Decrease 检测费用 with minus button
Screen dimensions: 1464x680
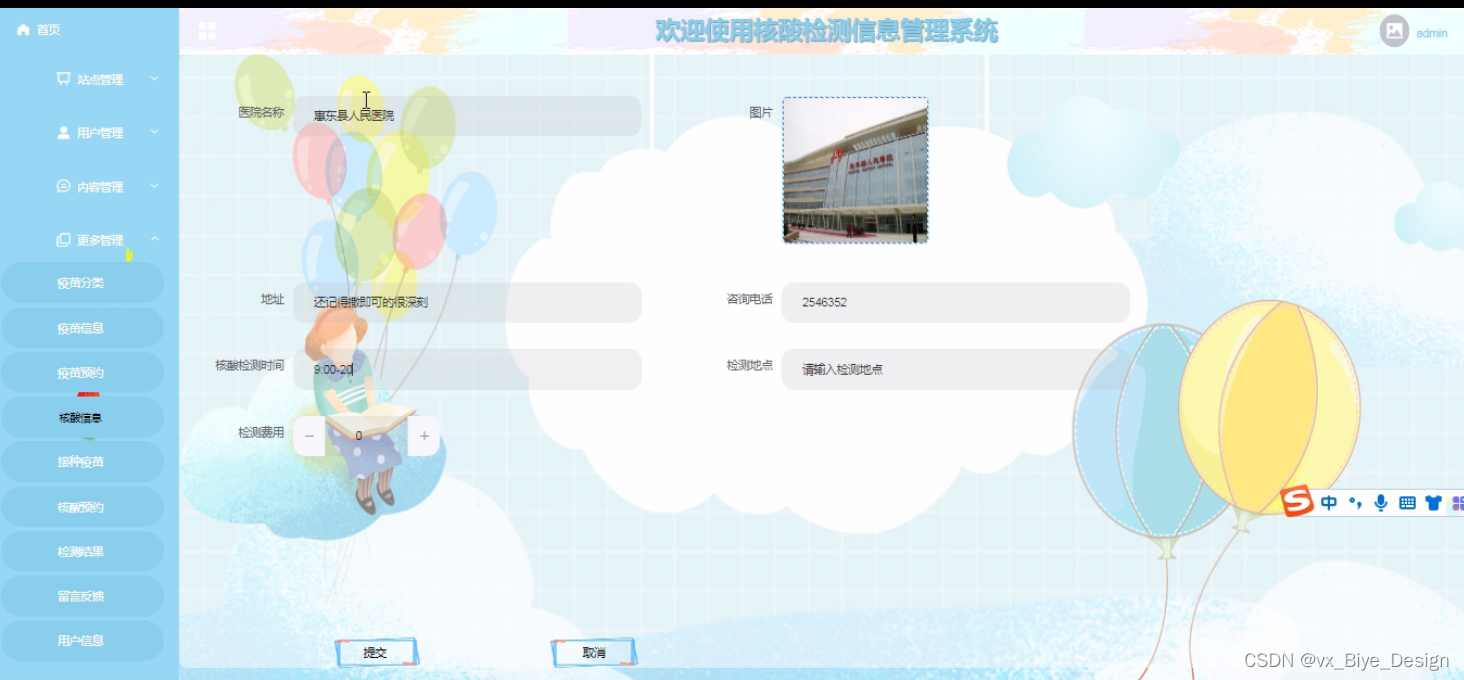tap(309, 436)
